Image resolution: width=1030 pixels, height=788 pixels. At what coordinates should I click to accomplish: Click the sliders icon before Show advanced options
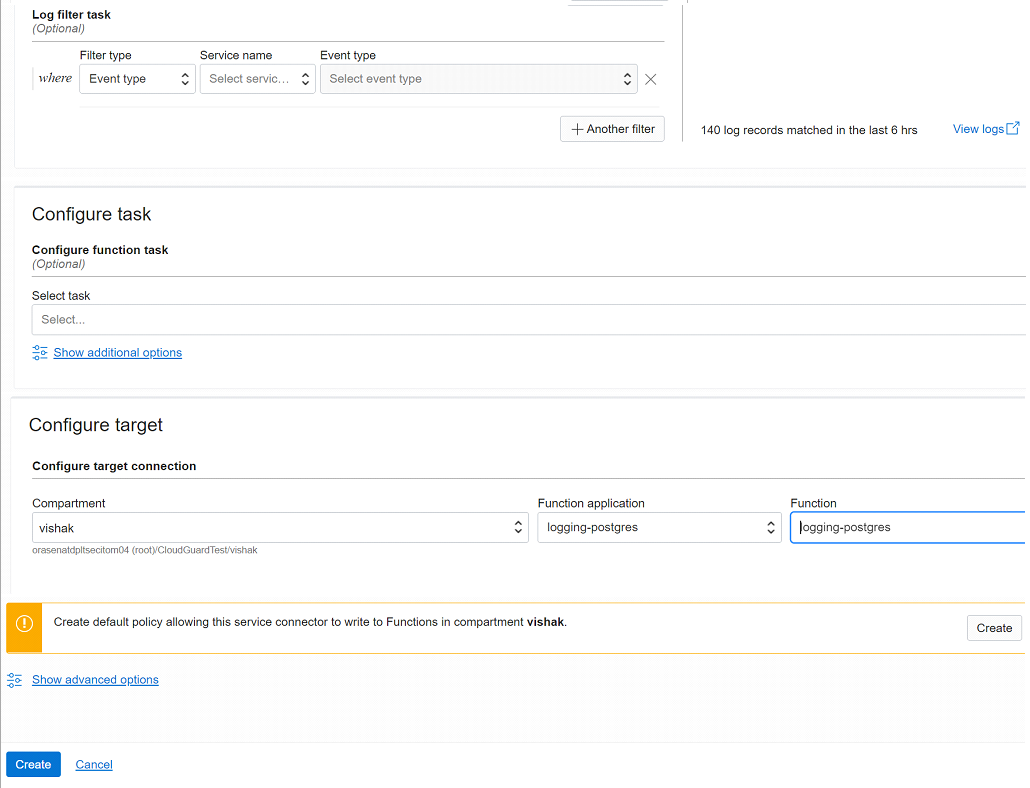pyautogui.click(x=15, y=679)
